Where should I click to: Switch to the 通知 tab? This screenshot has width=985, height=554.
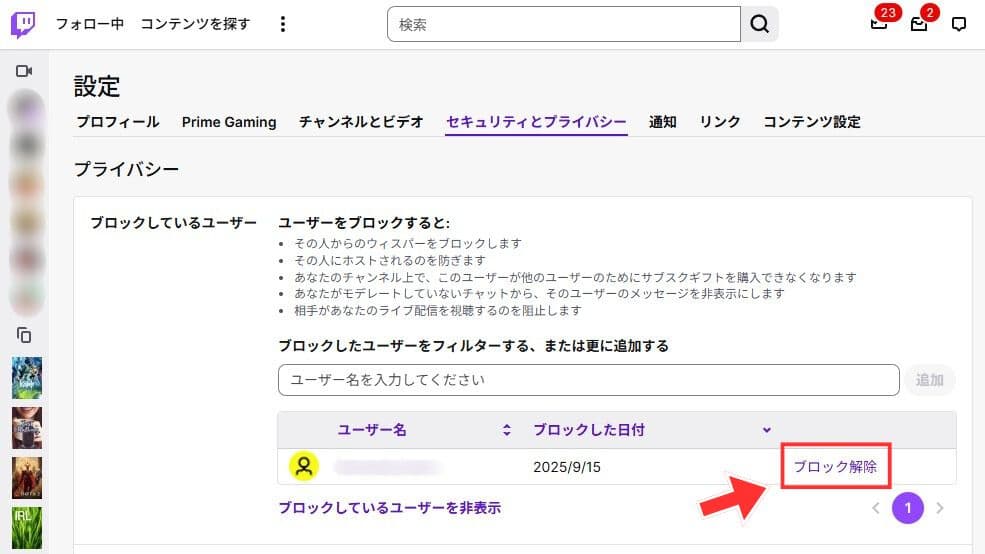[663, 122]
